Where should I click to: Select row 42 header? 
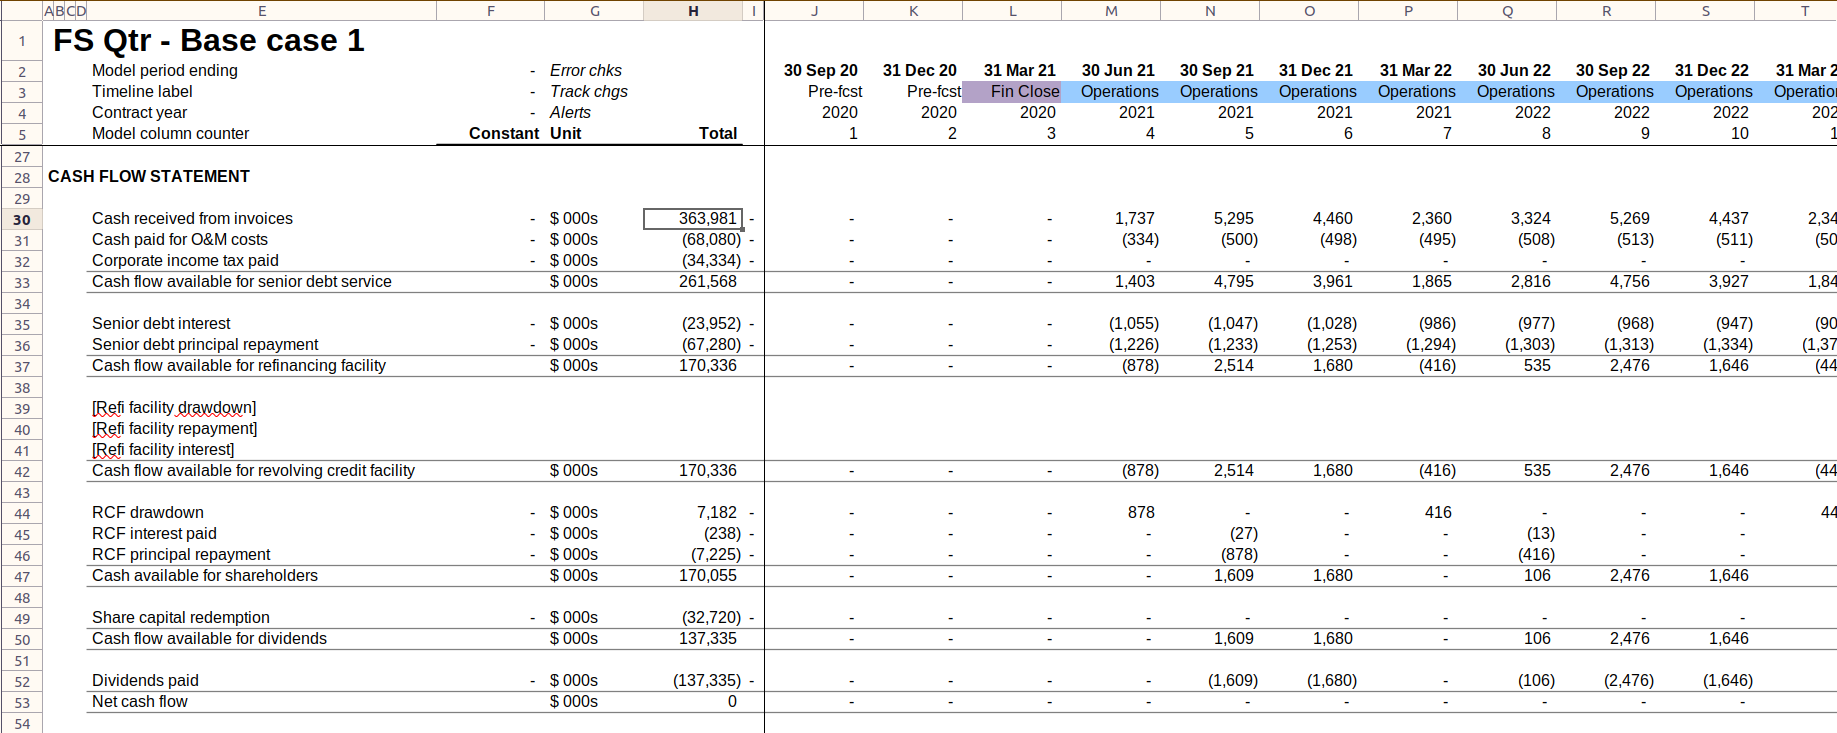coord(21,471)
